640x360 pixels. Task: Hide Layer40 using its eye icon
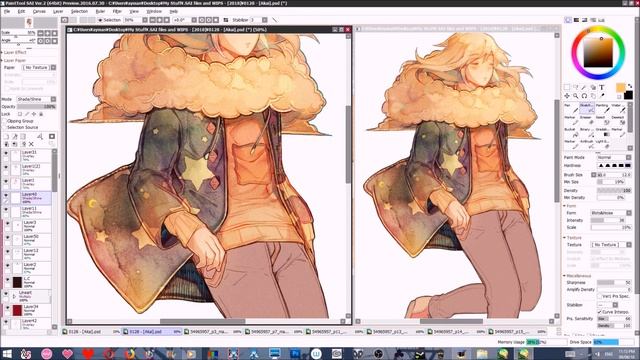point(6,196)
